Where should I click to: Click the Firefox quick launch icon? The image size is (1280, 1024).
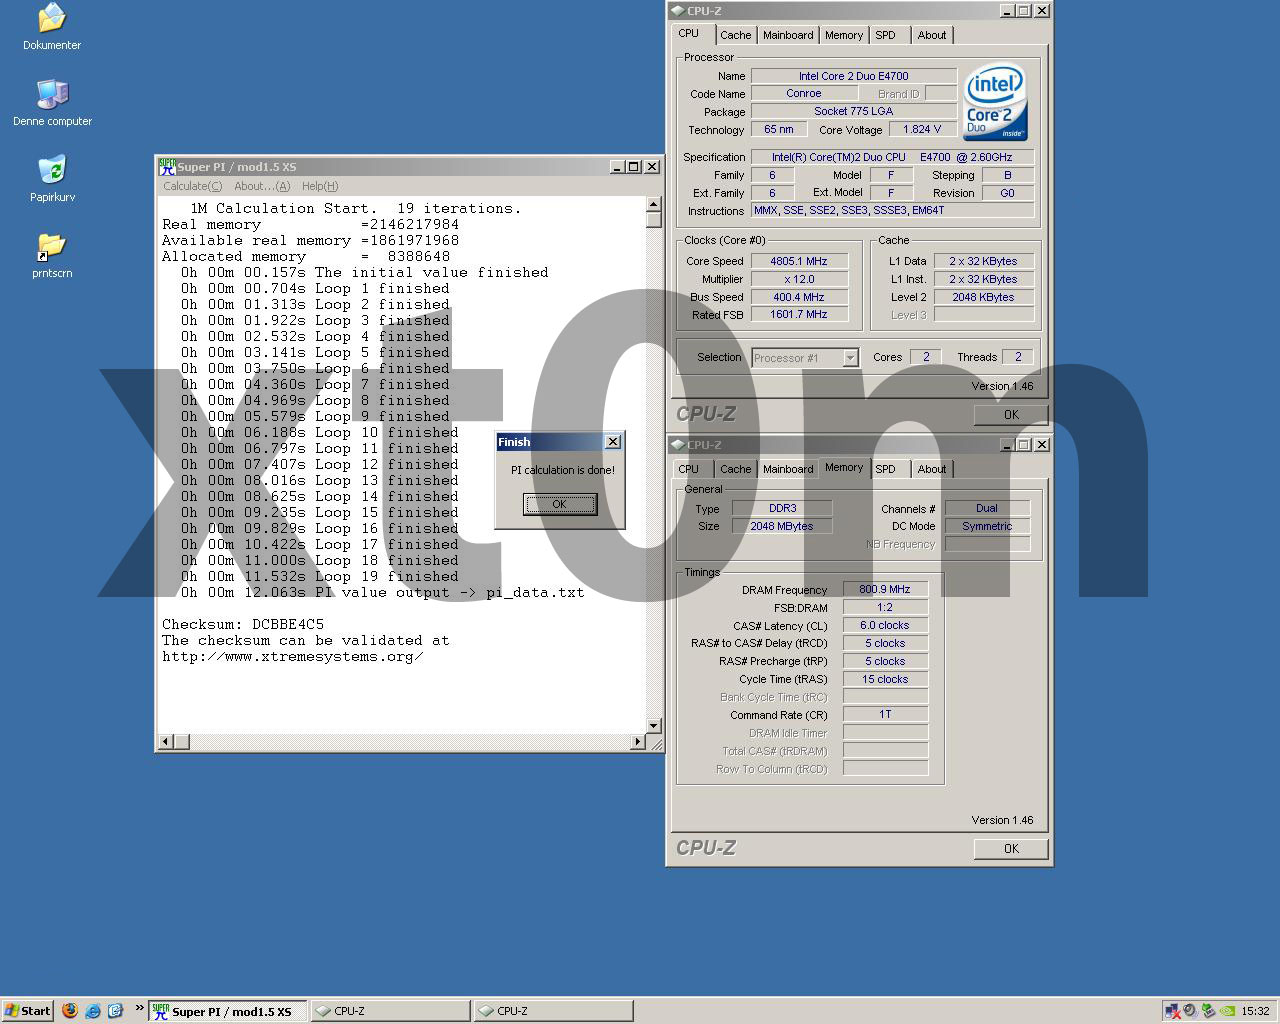click(x=70, y=1011)
